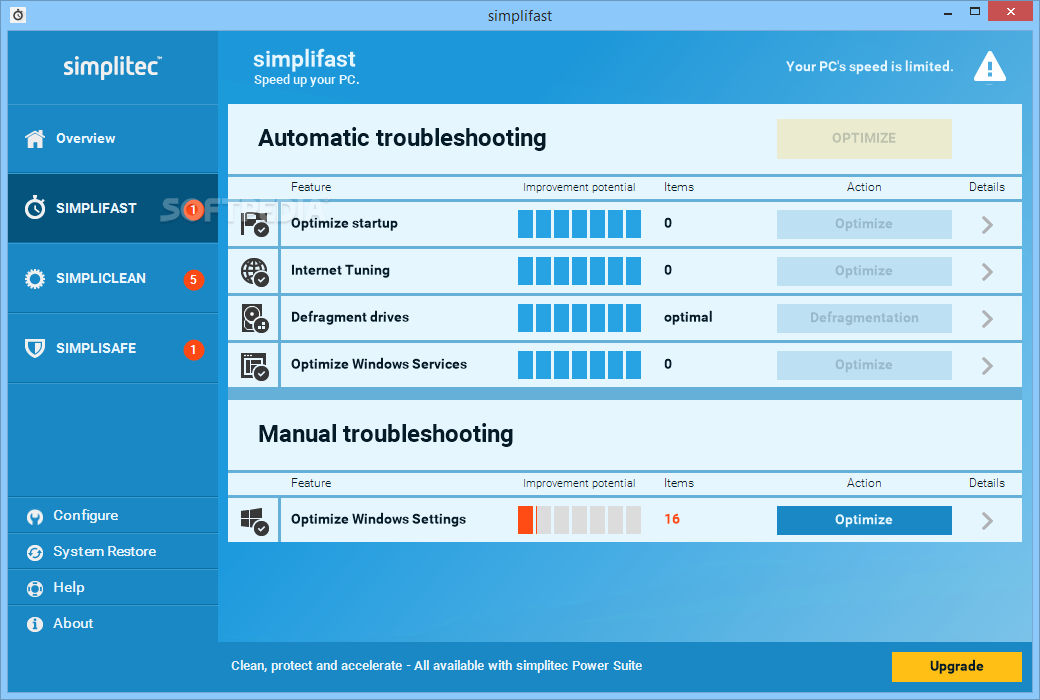
Task: Click the 'optimal' items value
Action: (x=688, y=318)
